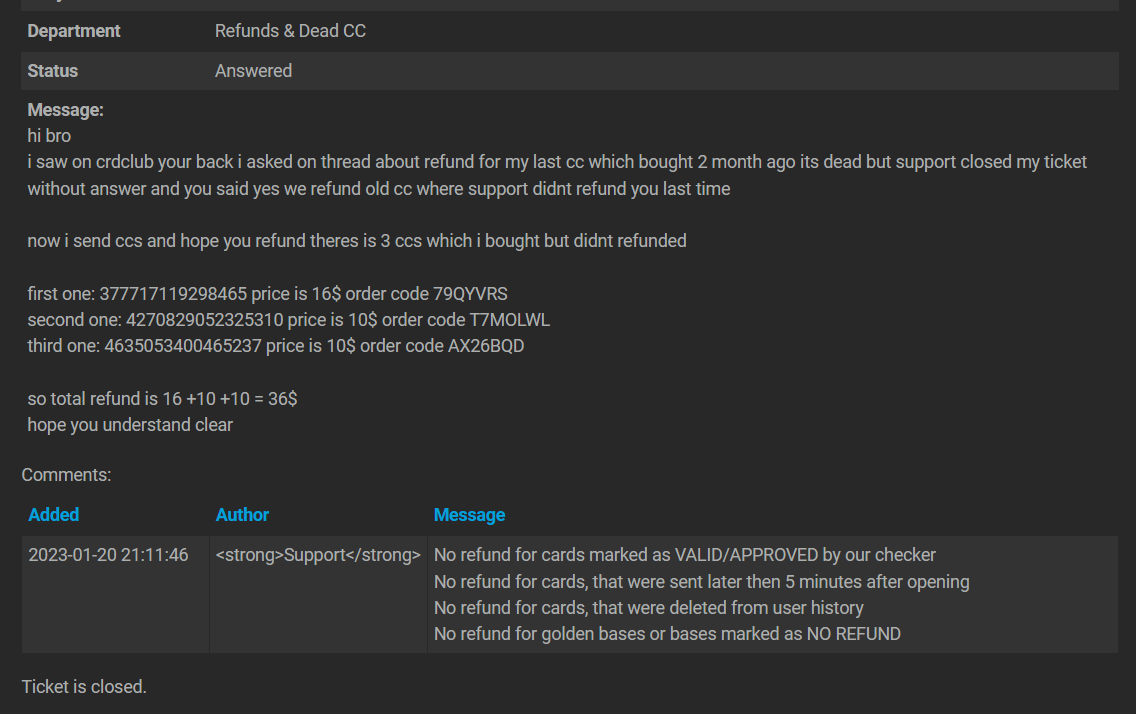Viewport: 1136px width, 714px height.
Task: Click the golden bases NO REFUND line
Action: pos(667,634)
